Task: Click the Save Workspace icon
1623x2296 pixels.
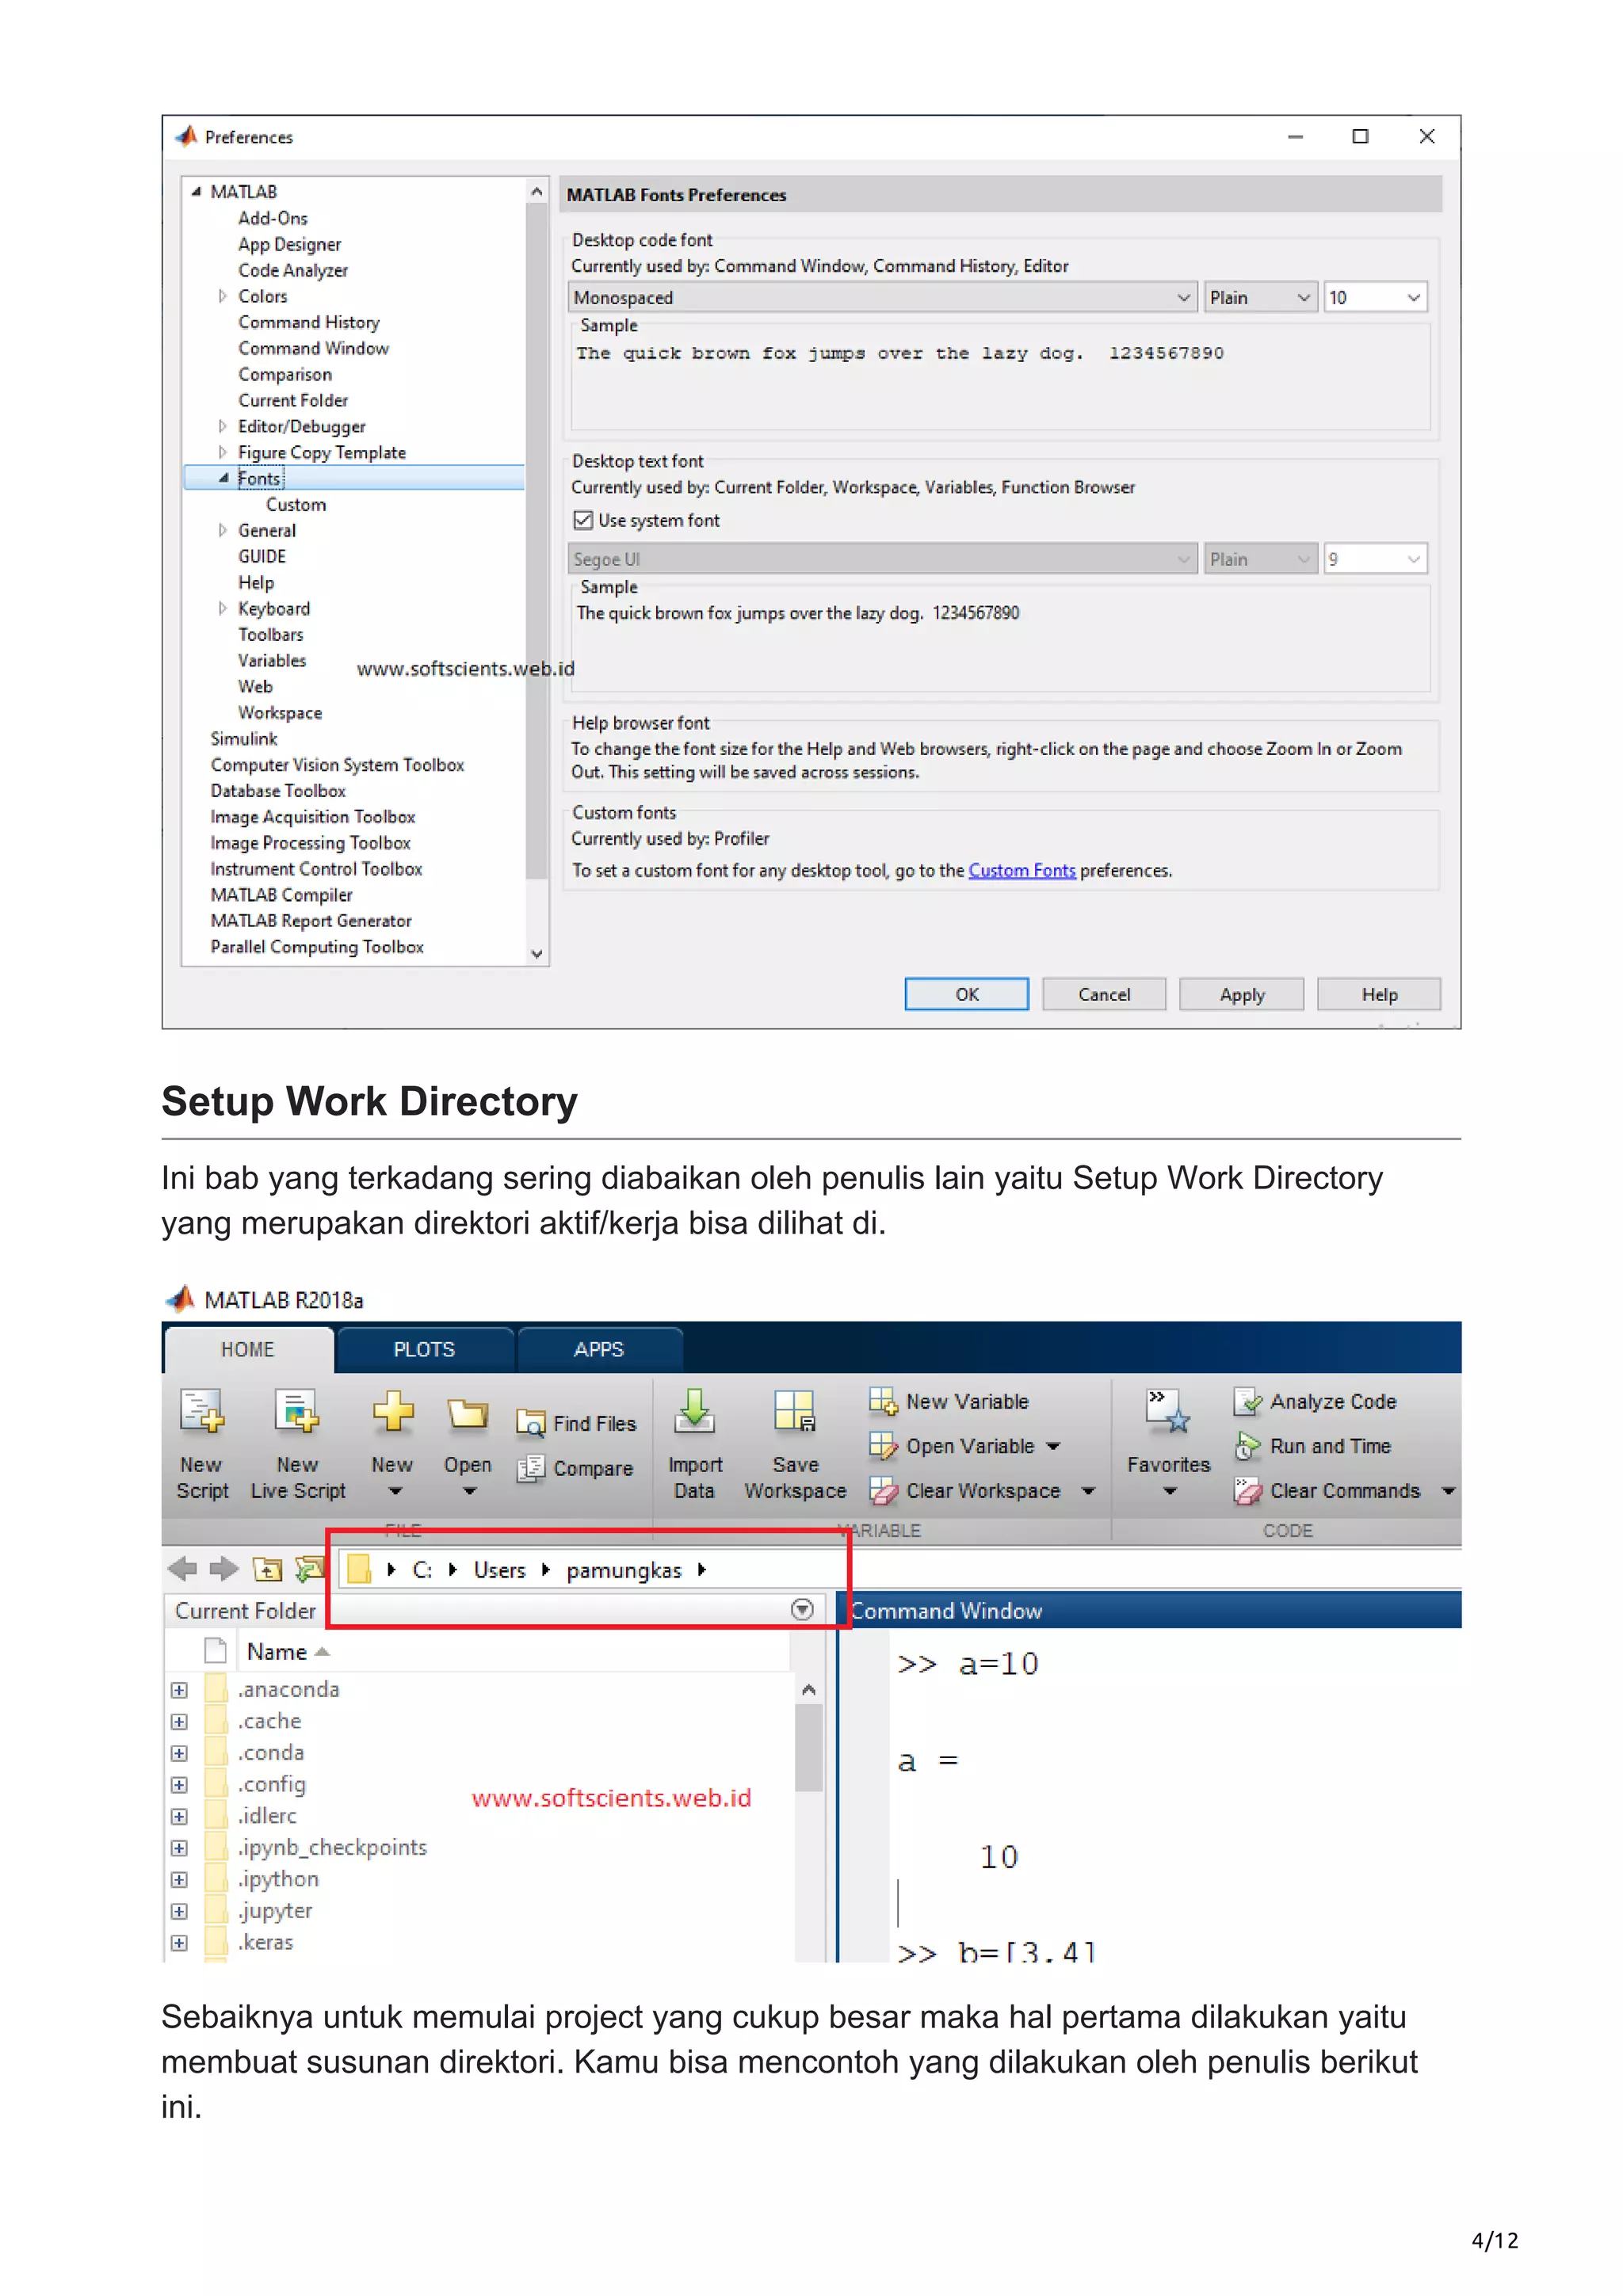Action: pos(795,1411)
